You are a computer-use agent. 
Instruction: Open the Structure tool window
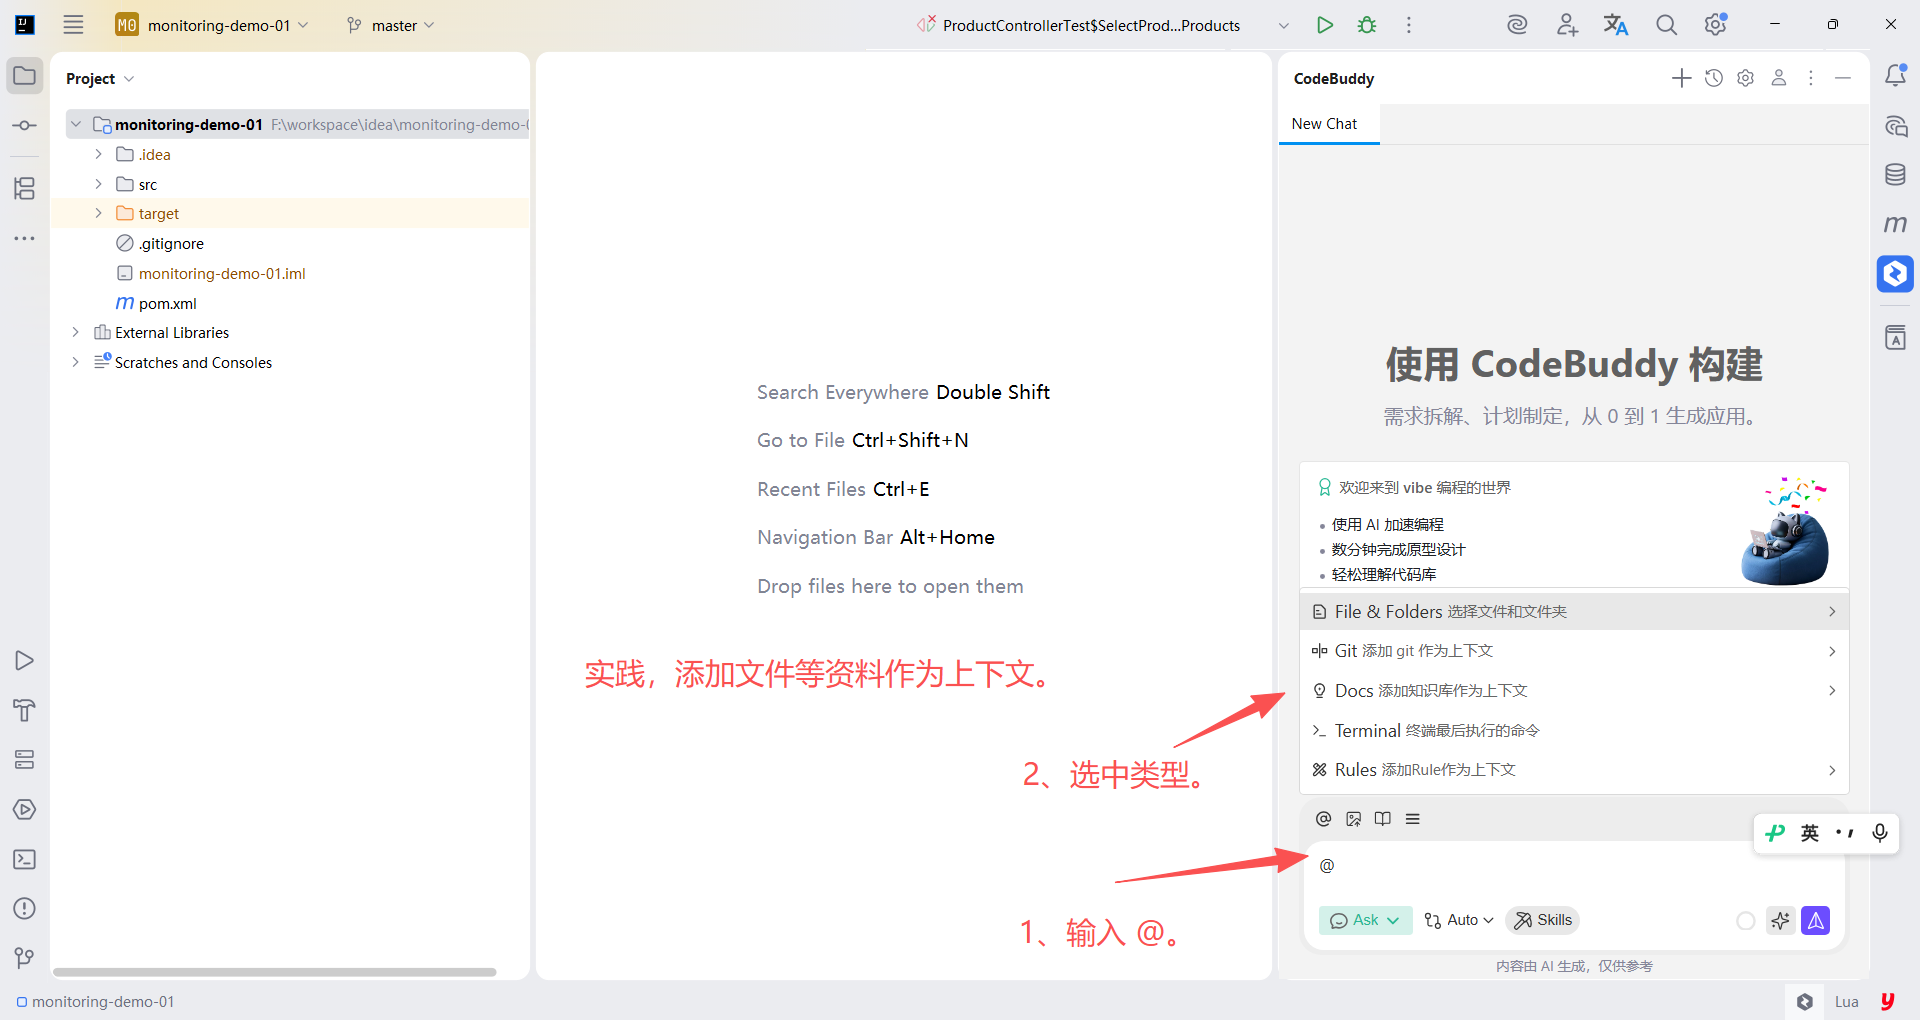tap(25, 188)
